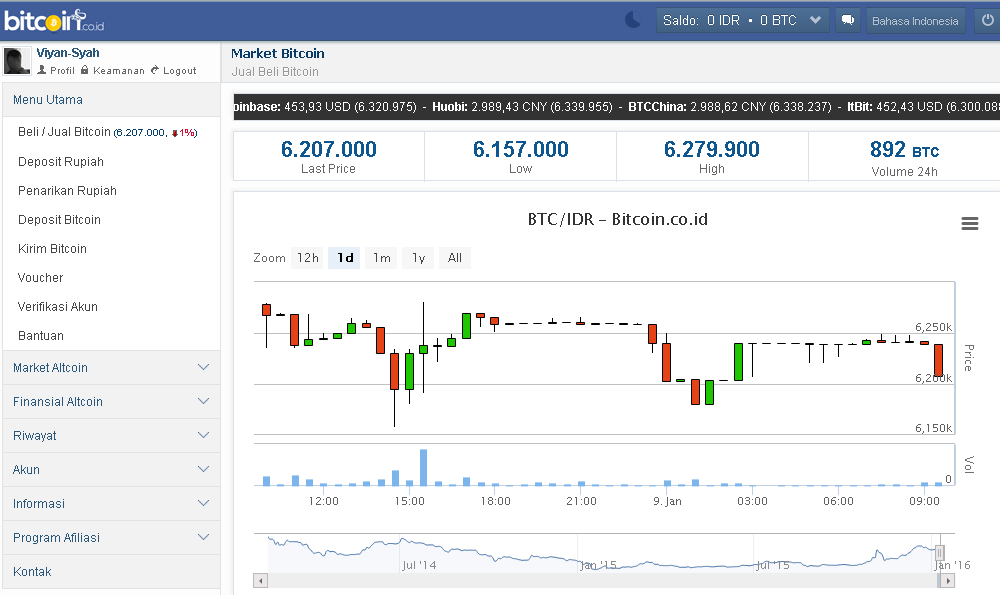Image resolution: width=1000 pixels, height=595 pixels.
Task: Click the left arrow of the bottom scrollbar
Action: [x=260, y=579]
